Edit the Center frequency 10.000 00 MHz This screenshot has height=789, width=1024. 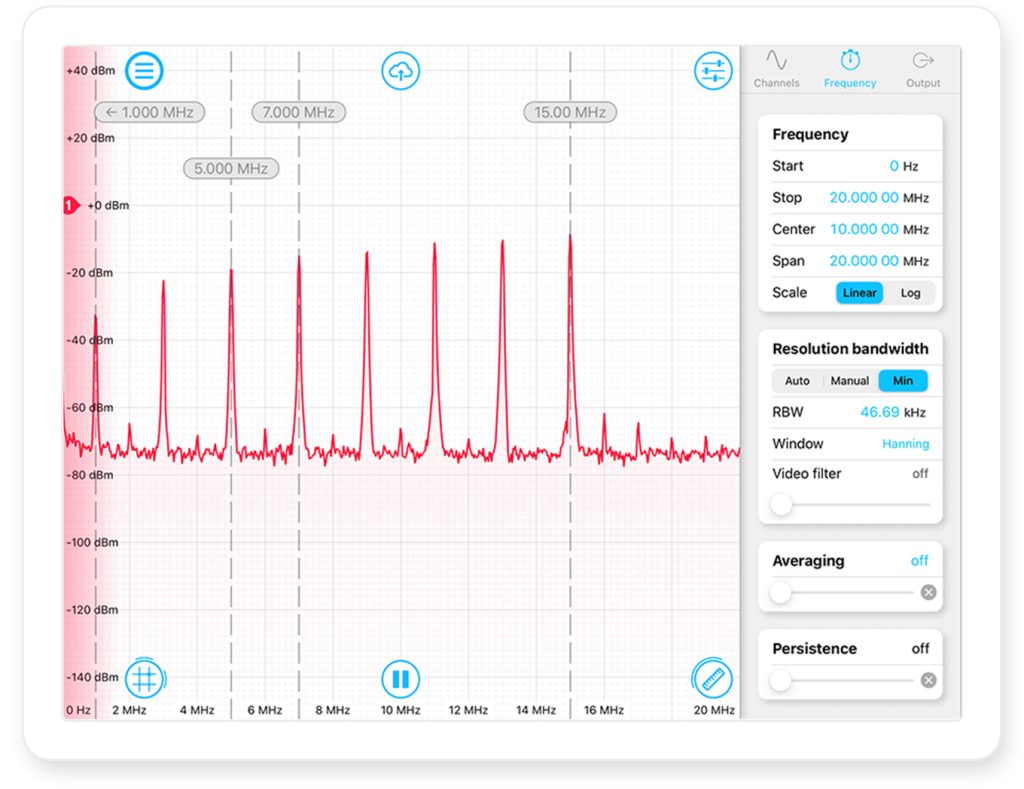point(879,229)
